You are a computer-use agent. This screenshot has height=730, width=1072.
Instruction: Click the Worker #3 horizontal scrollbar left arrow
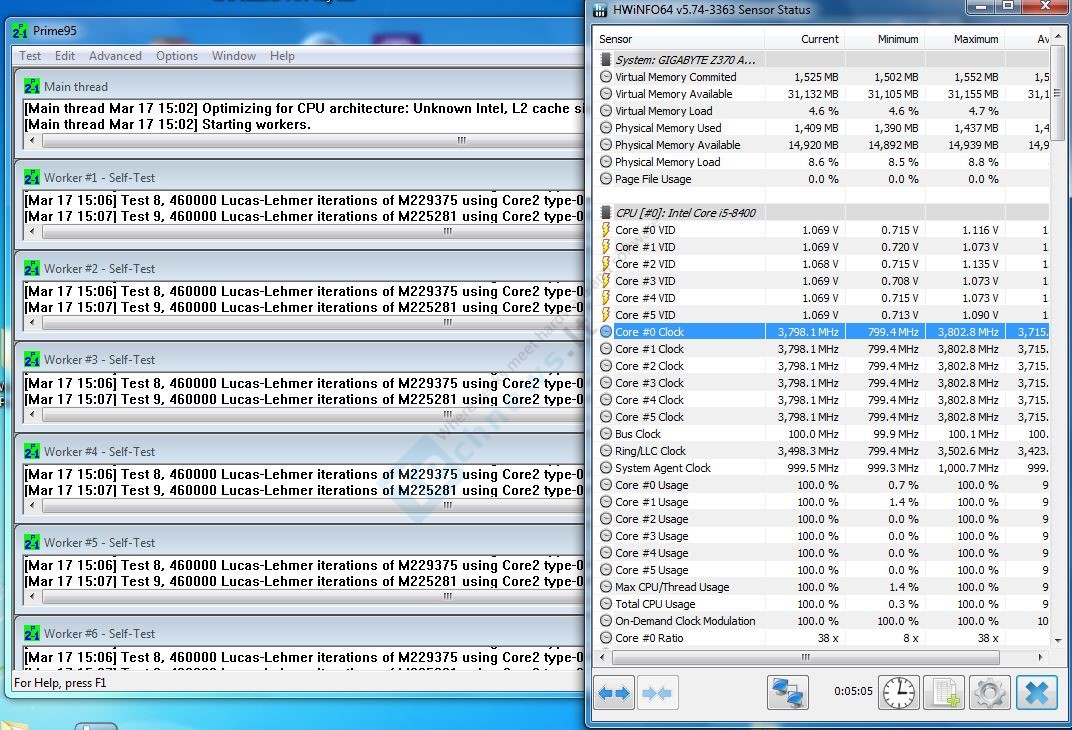[x=32, y=414]
